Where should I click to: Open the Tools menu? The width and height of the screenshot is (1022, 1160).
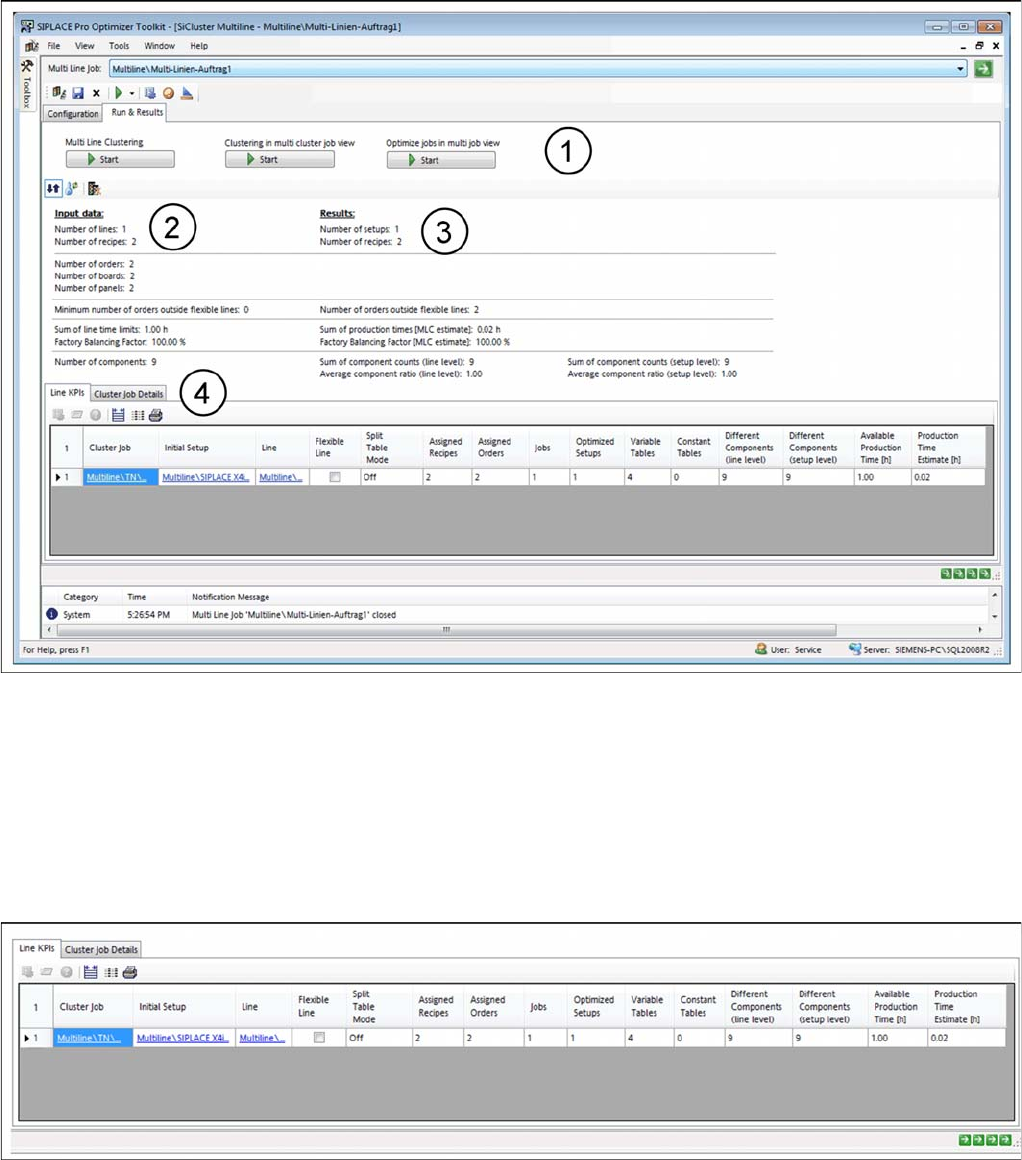click(x=119, y=46)
